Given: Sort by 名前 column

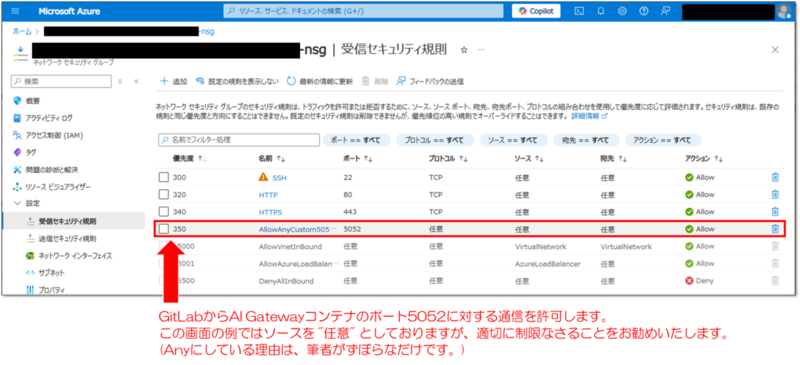Looking at the screenshot, I should click(271, 159).
